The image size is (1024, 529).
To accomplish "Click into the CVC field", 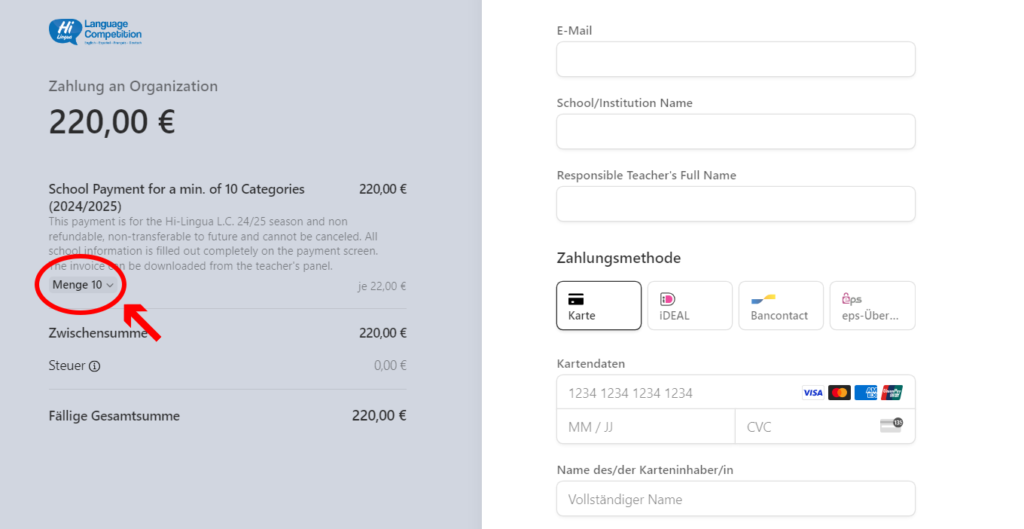I will tap(805, 427).
